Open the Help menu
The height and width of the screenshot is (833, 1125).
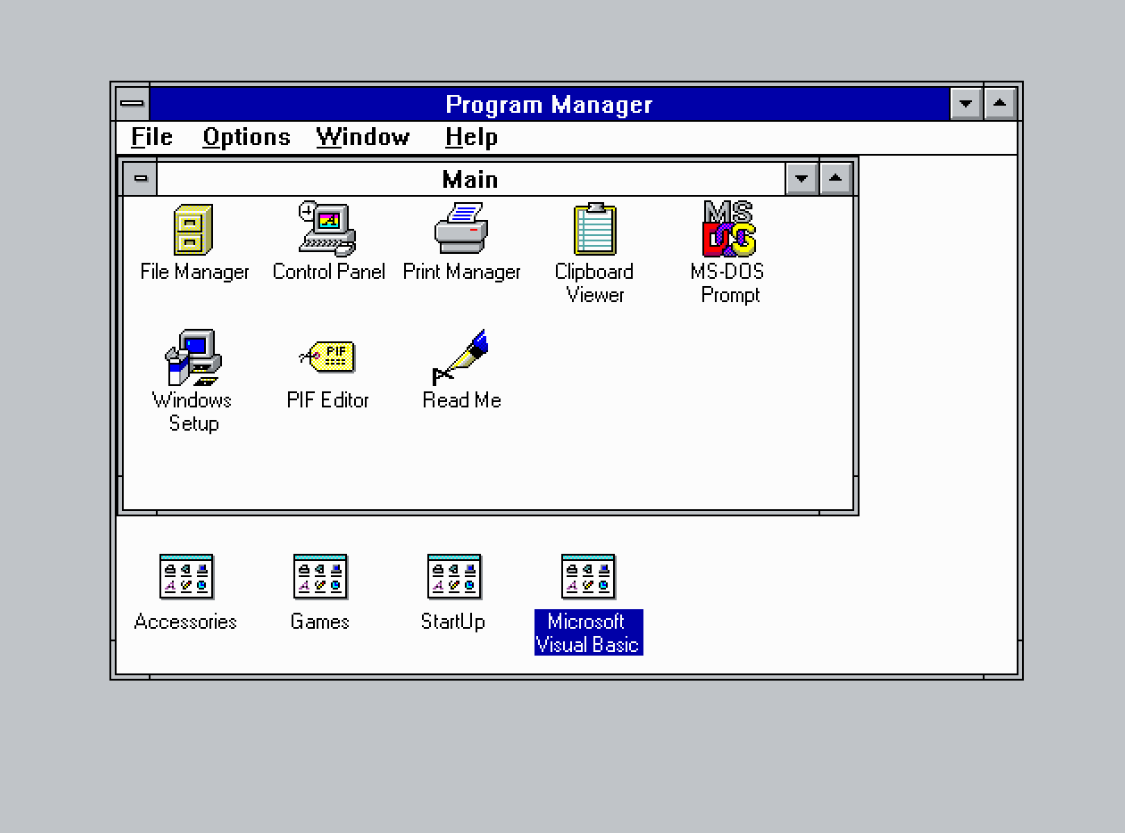point(471,137)
